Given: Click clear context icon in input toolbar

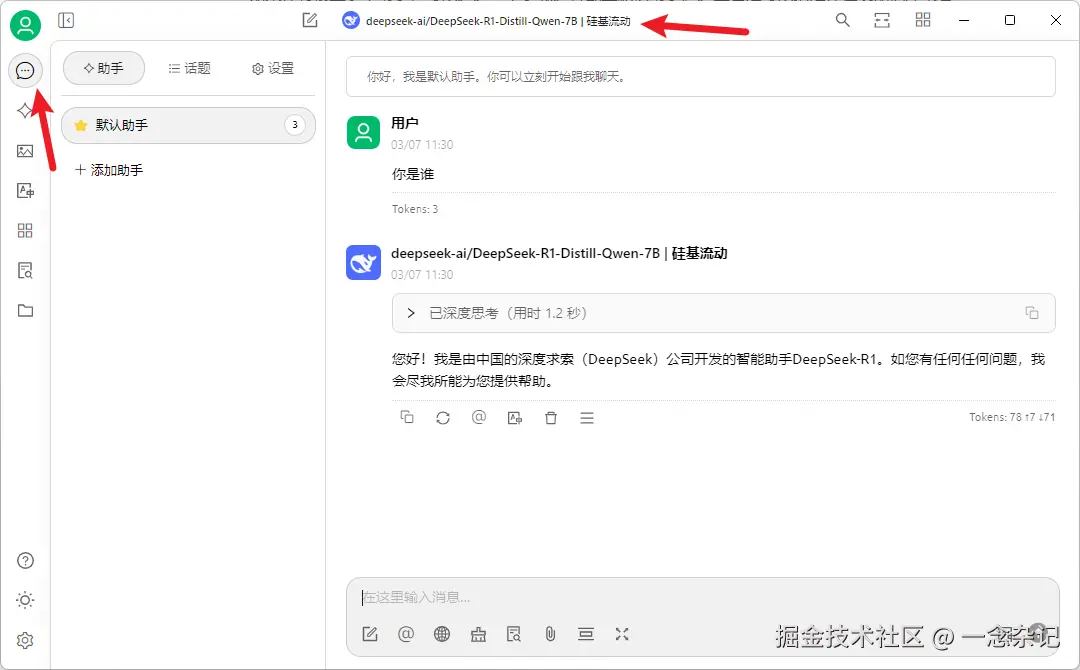Looking at the screenshot, I should pos(586,634).
